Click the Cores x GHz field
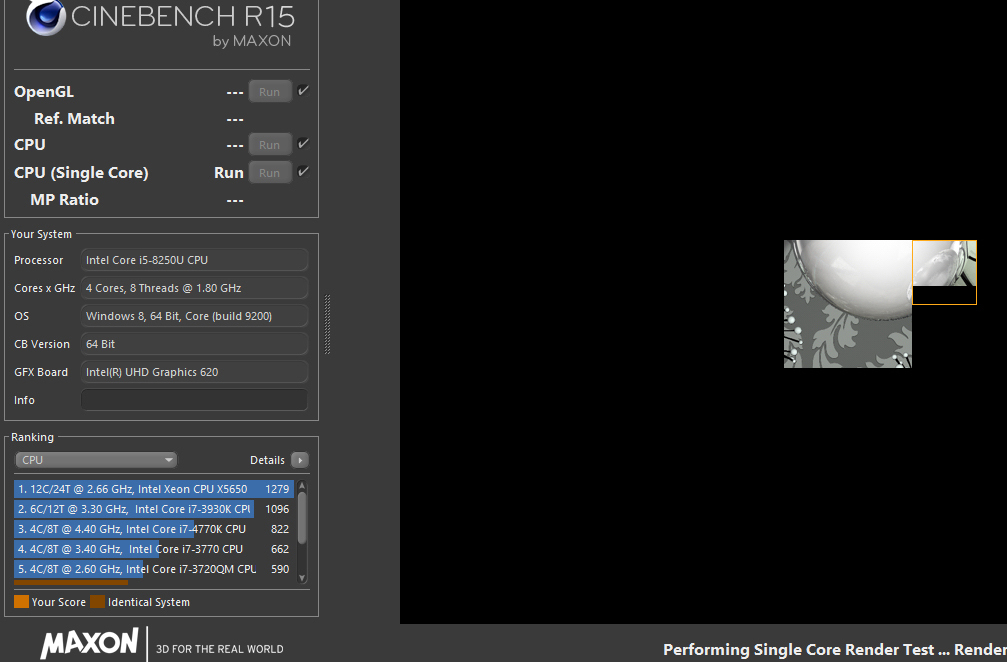 [194, 288]
